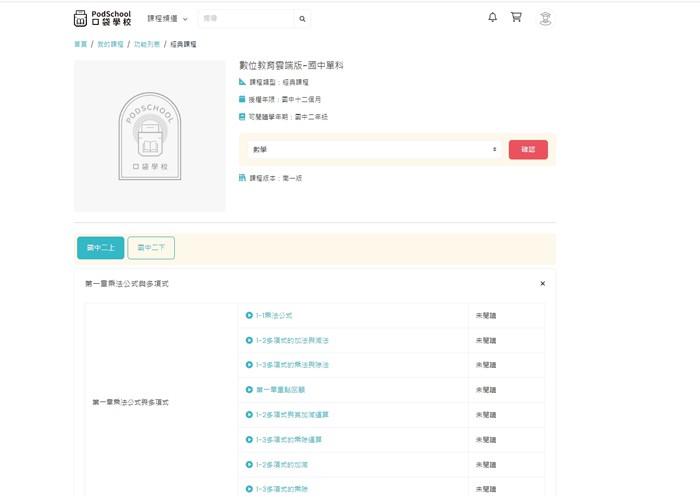Click play icon beside 1-1乘法公式

249,316
